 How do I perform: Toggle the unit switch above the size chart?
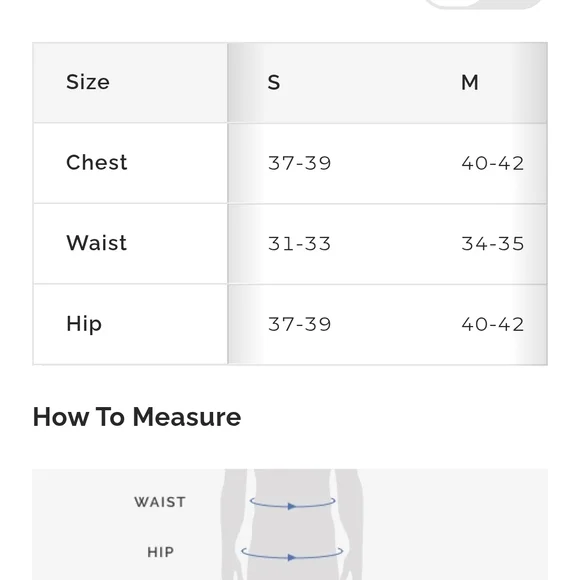coord(484,4)
